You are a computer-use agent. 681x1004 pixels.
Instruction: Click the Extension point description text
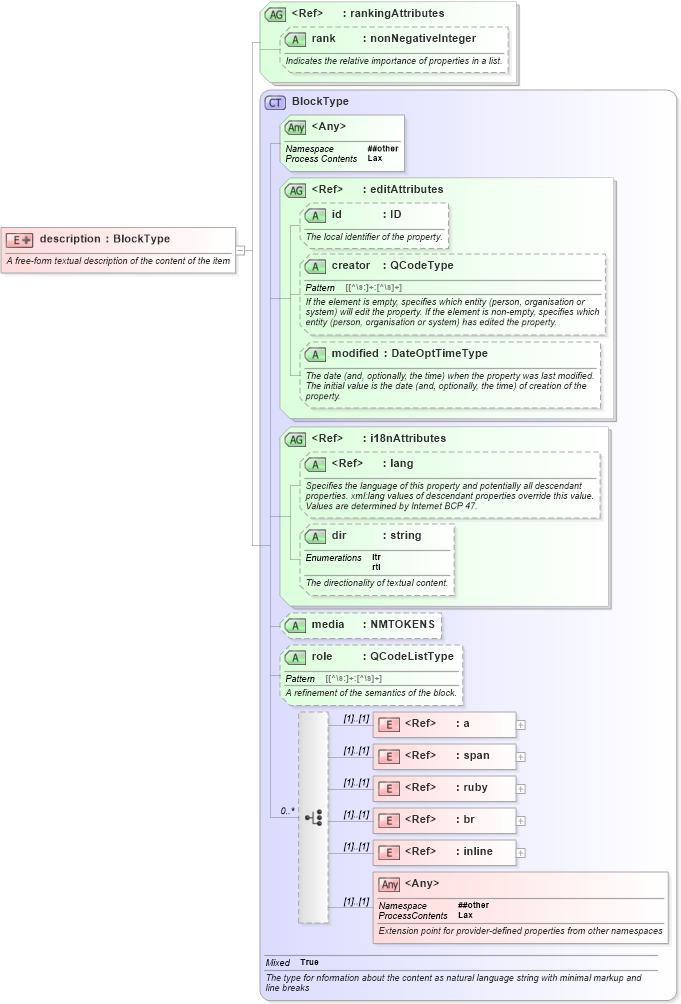[520, 931]
